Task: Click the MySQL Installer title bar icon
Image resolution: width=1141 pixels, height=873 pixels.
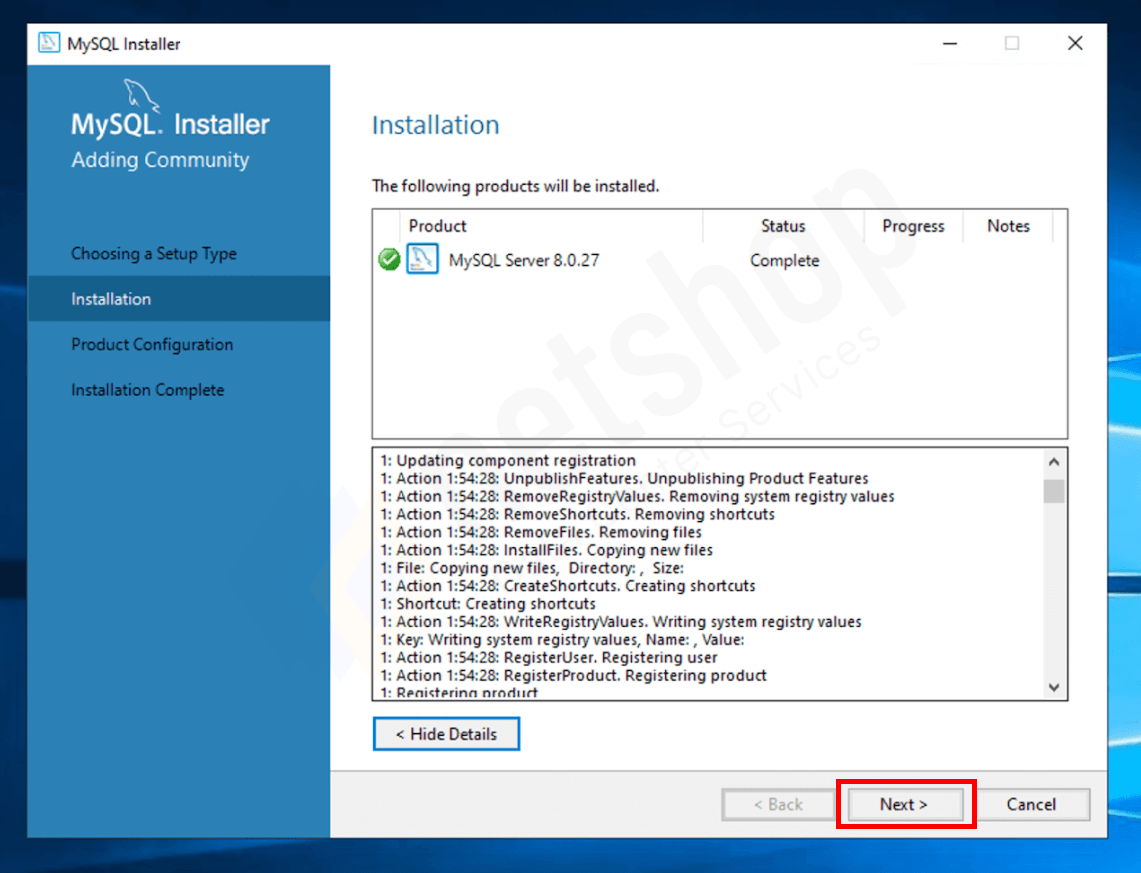Action: click(48, 43)
